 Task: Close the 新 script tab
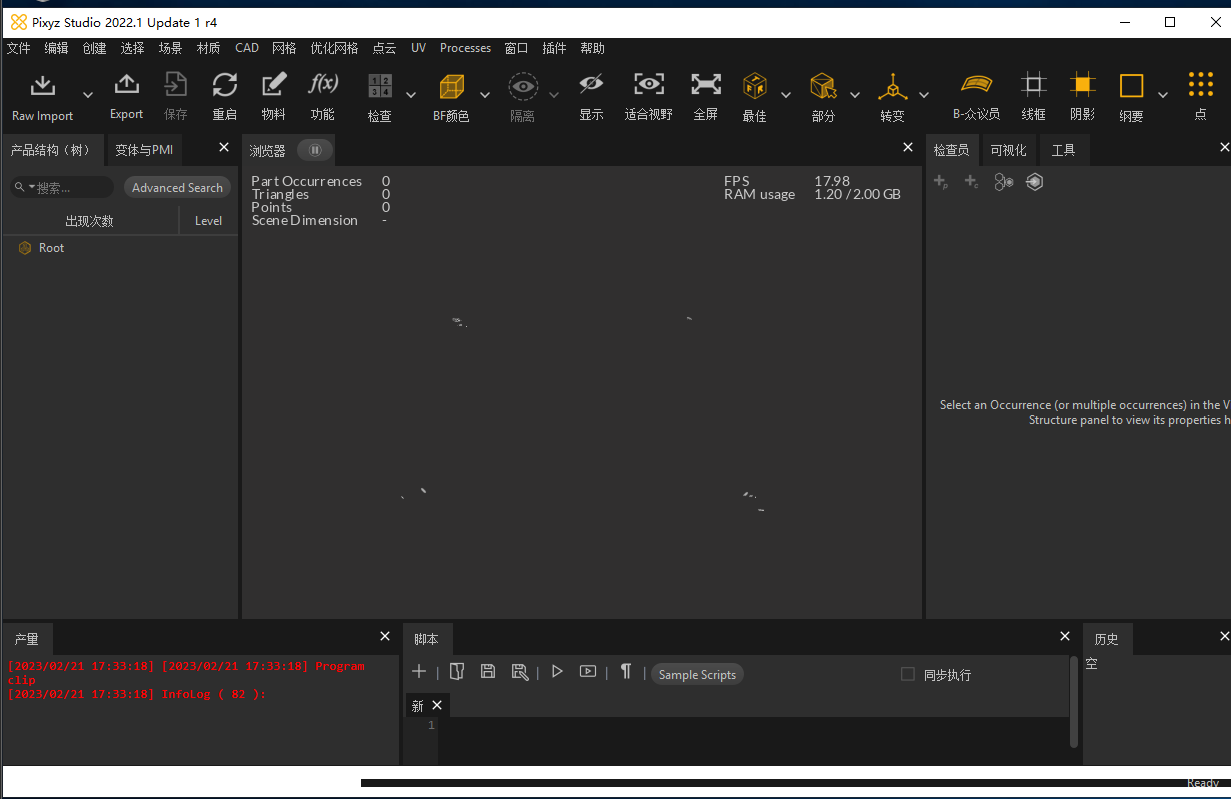pyautogui.click(x=437, y=706)
